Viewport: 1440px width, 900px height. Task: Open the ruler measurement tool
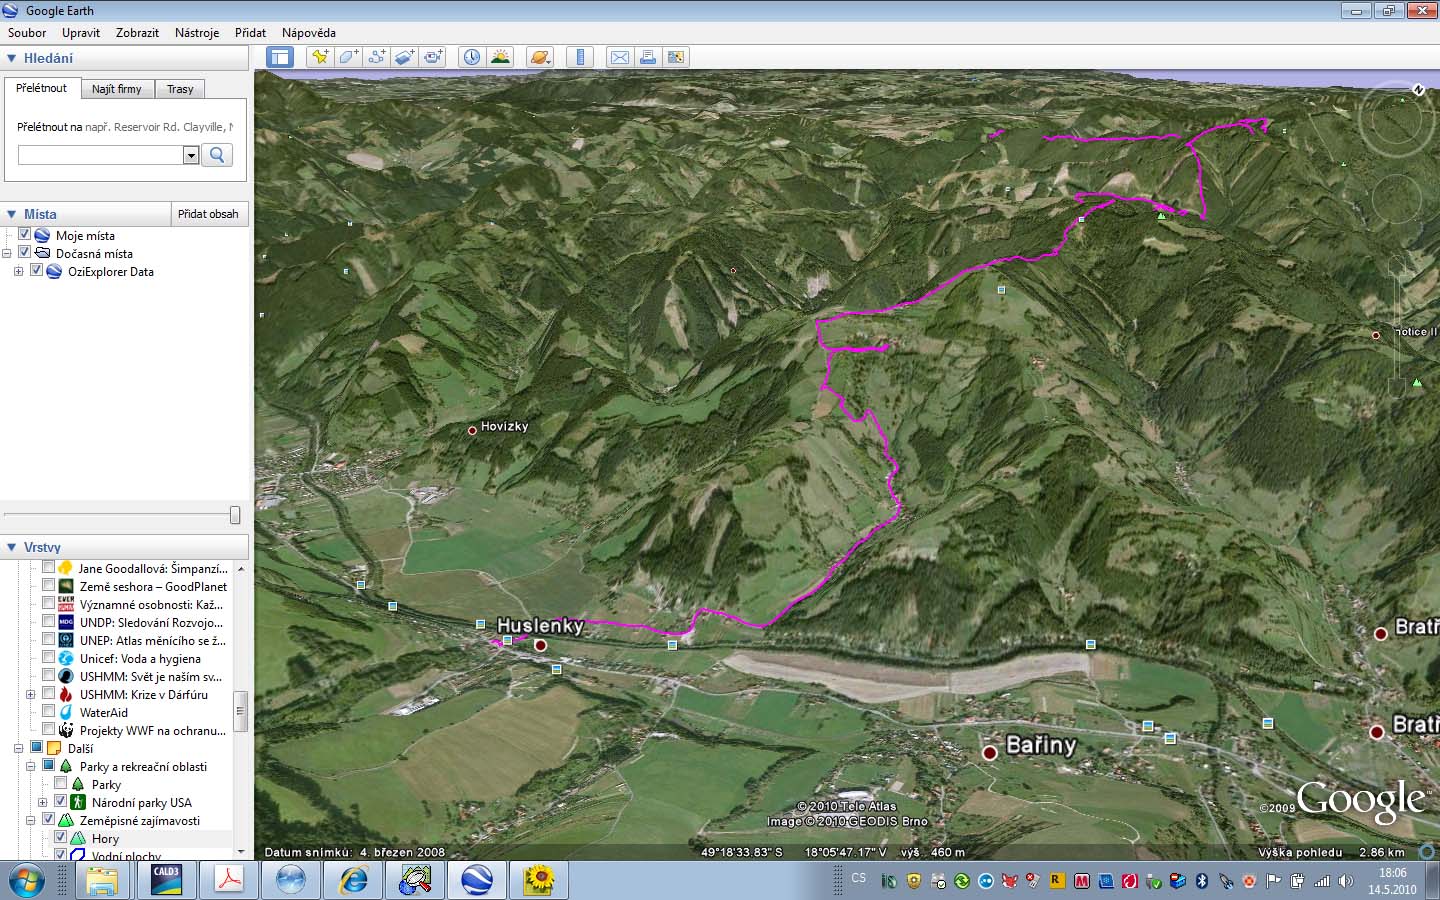pos(580,57)
